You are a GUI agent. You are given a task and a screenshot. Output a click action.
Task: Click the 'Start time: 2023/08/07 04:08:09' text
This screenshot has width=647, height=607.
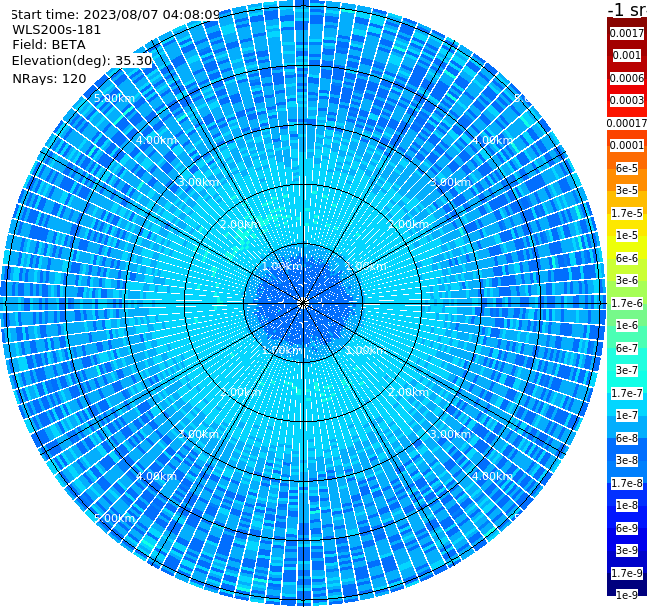pos(115,14)
